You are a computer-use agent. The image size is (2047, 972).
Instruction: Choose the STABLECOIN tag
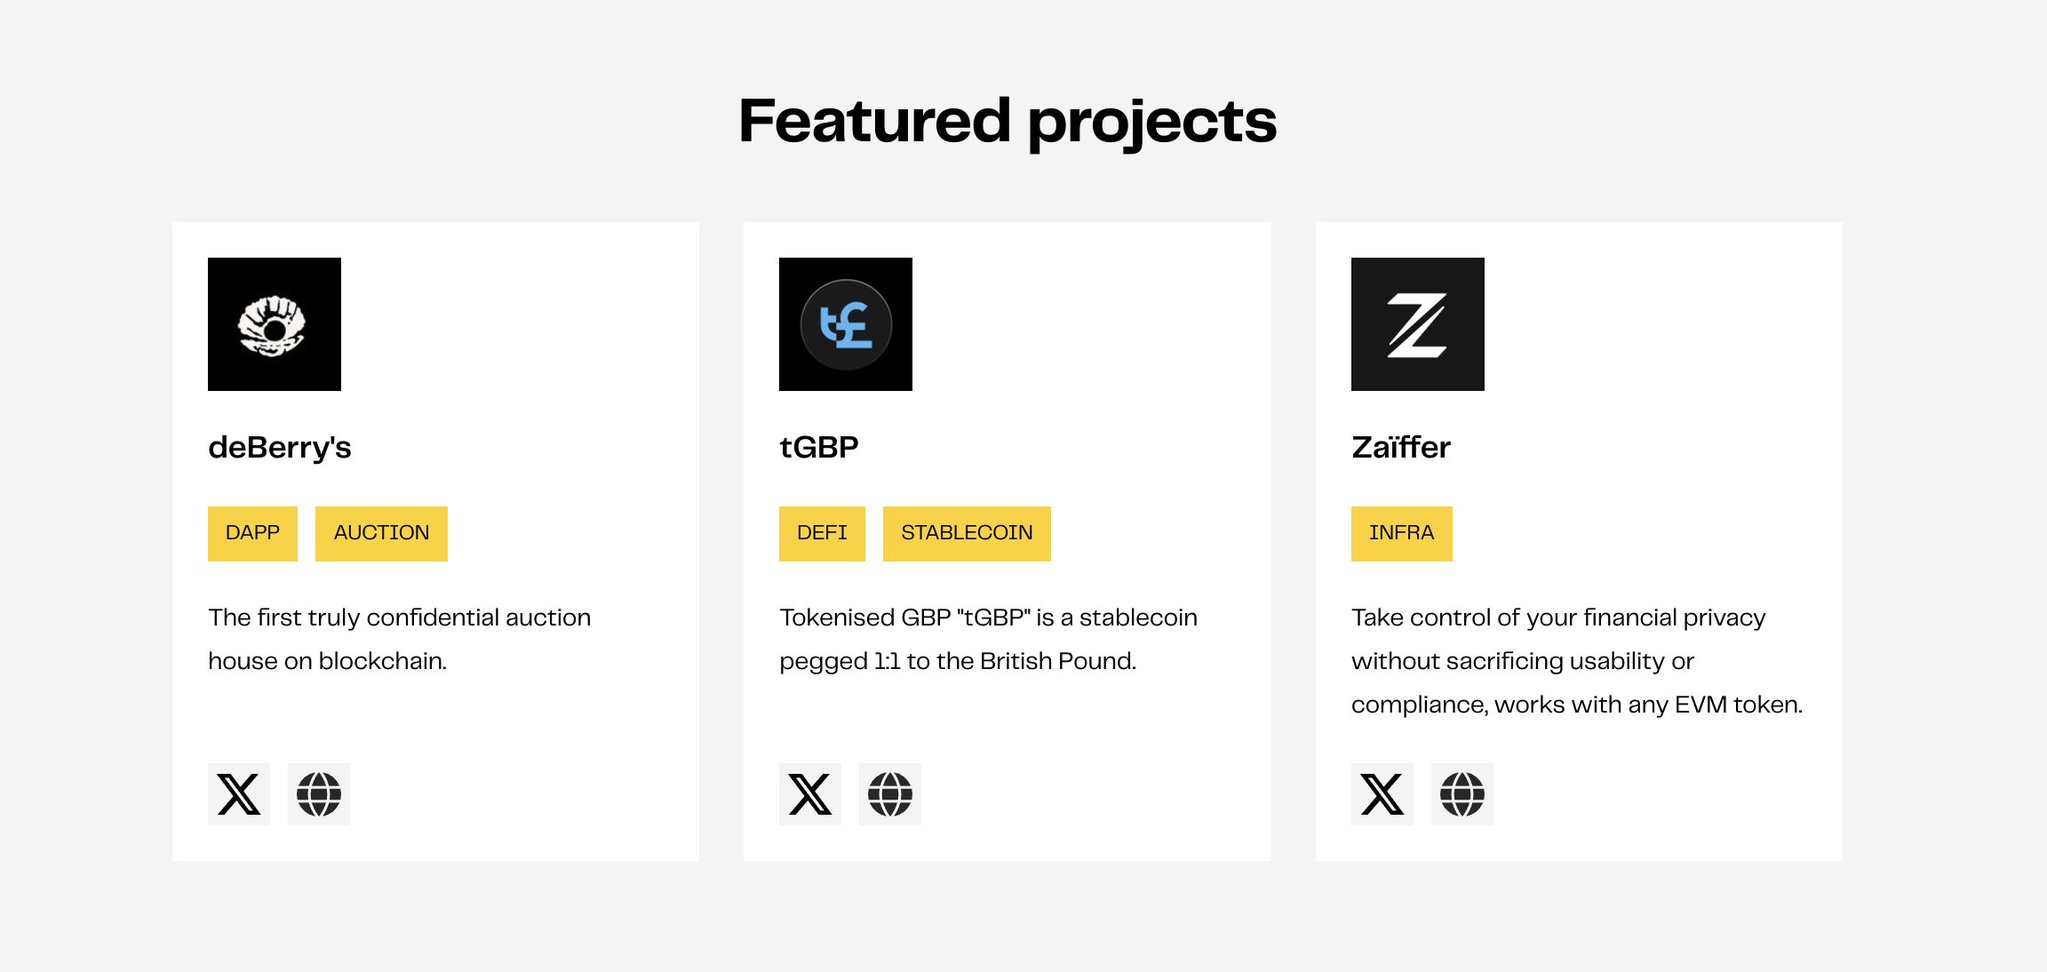(x=966, y=533)
